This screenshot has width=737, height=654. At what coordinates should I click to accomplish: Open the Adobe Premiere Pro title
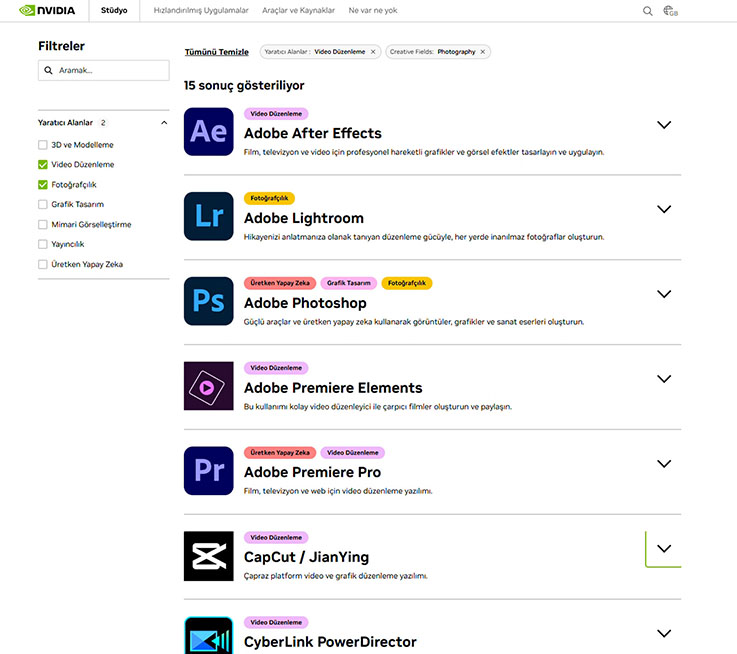click(x=313, y=472)
